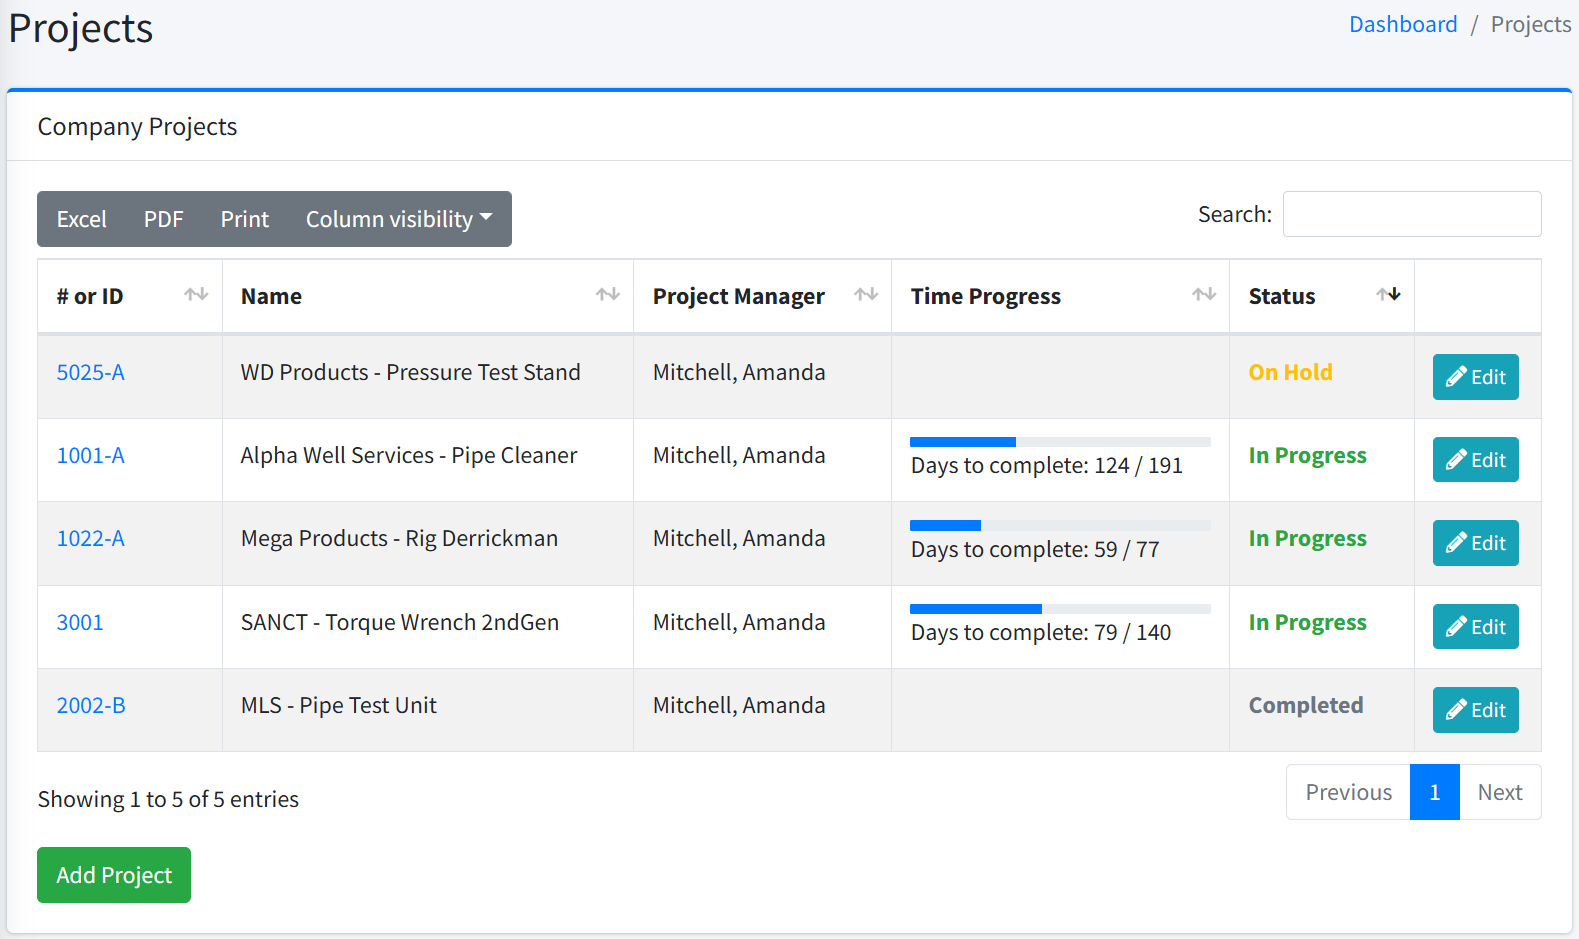Edit the WD Products Pressure Test Stand project
The image size is (1579, 939).
tap(1475, 377)
